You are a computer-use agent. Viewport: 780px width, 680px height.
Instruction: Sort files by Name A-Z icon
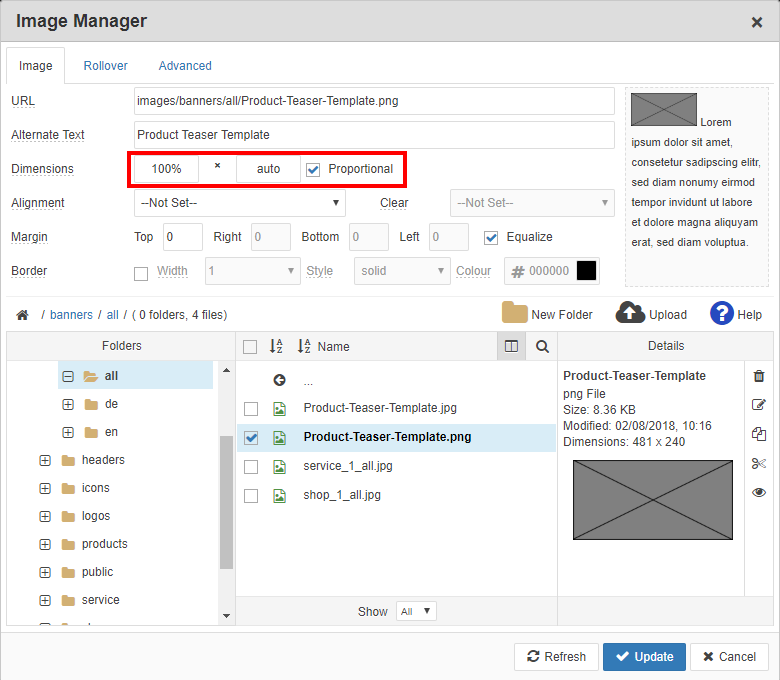(x=304, y=346)
